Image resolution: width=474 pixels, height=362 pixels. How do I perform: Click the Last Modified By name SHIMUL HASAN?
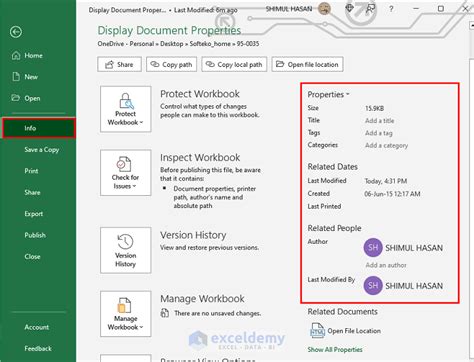click(x=414, y=286)
